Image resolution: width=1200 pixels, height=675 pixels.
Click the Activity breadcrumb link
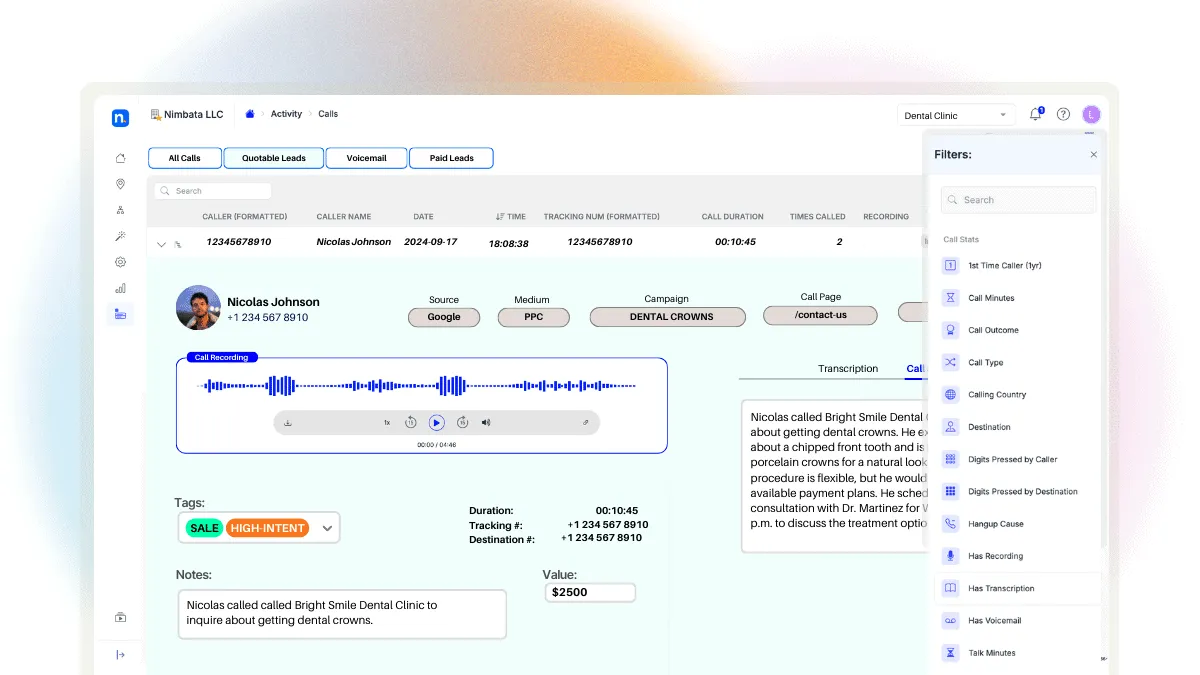click(x=286, y=114)
